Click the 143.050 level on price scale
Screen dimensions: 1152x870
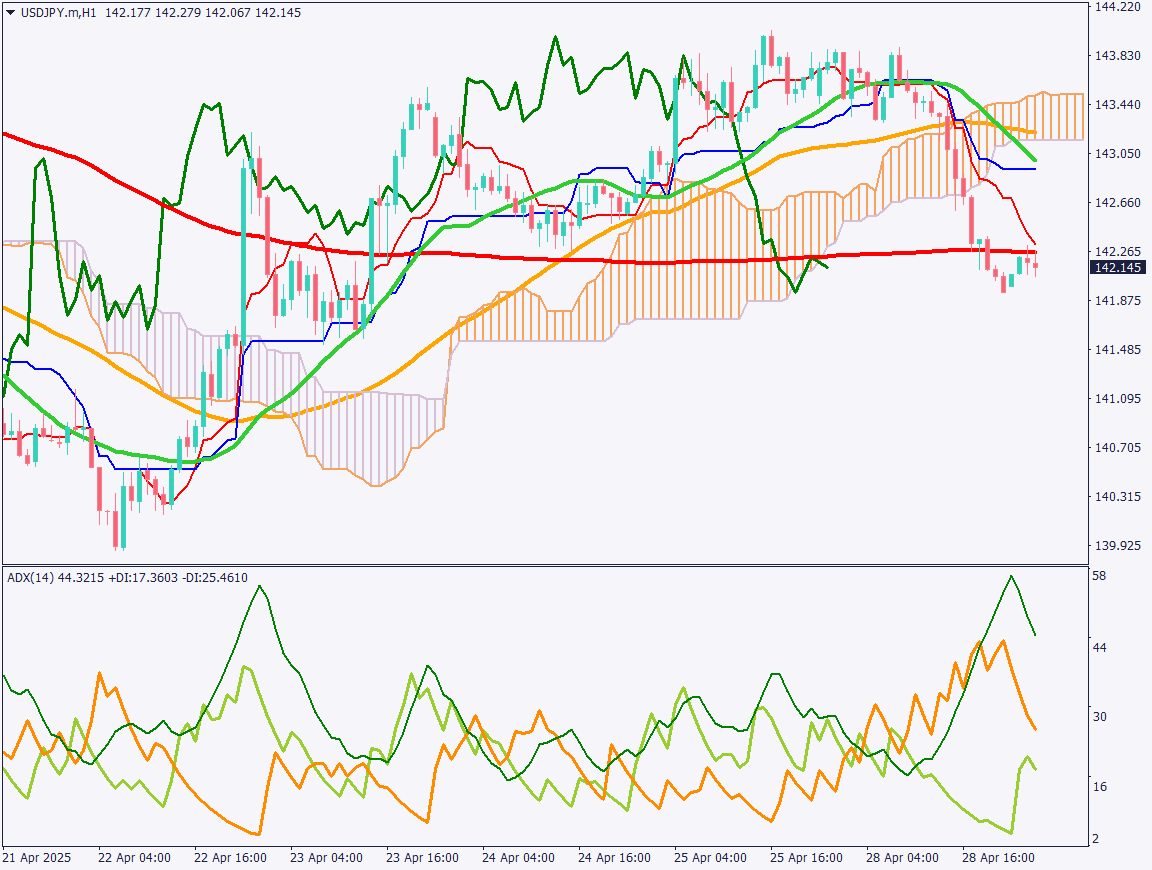click(1118, 154)
